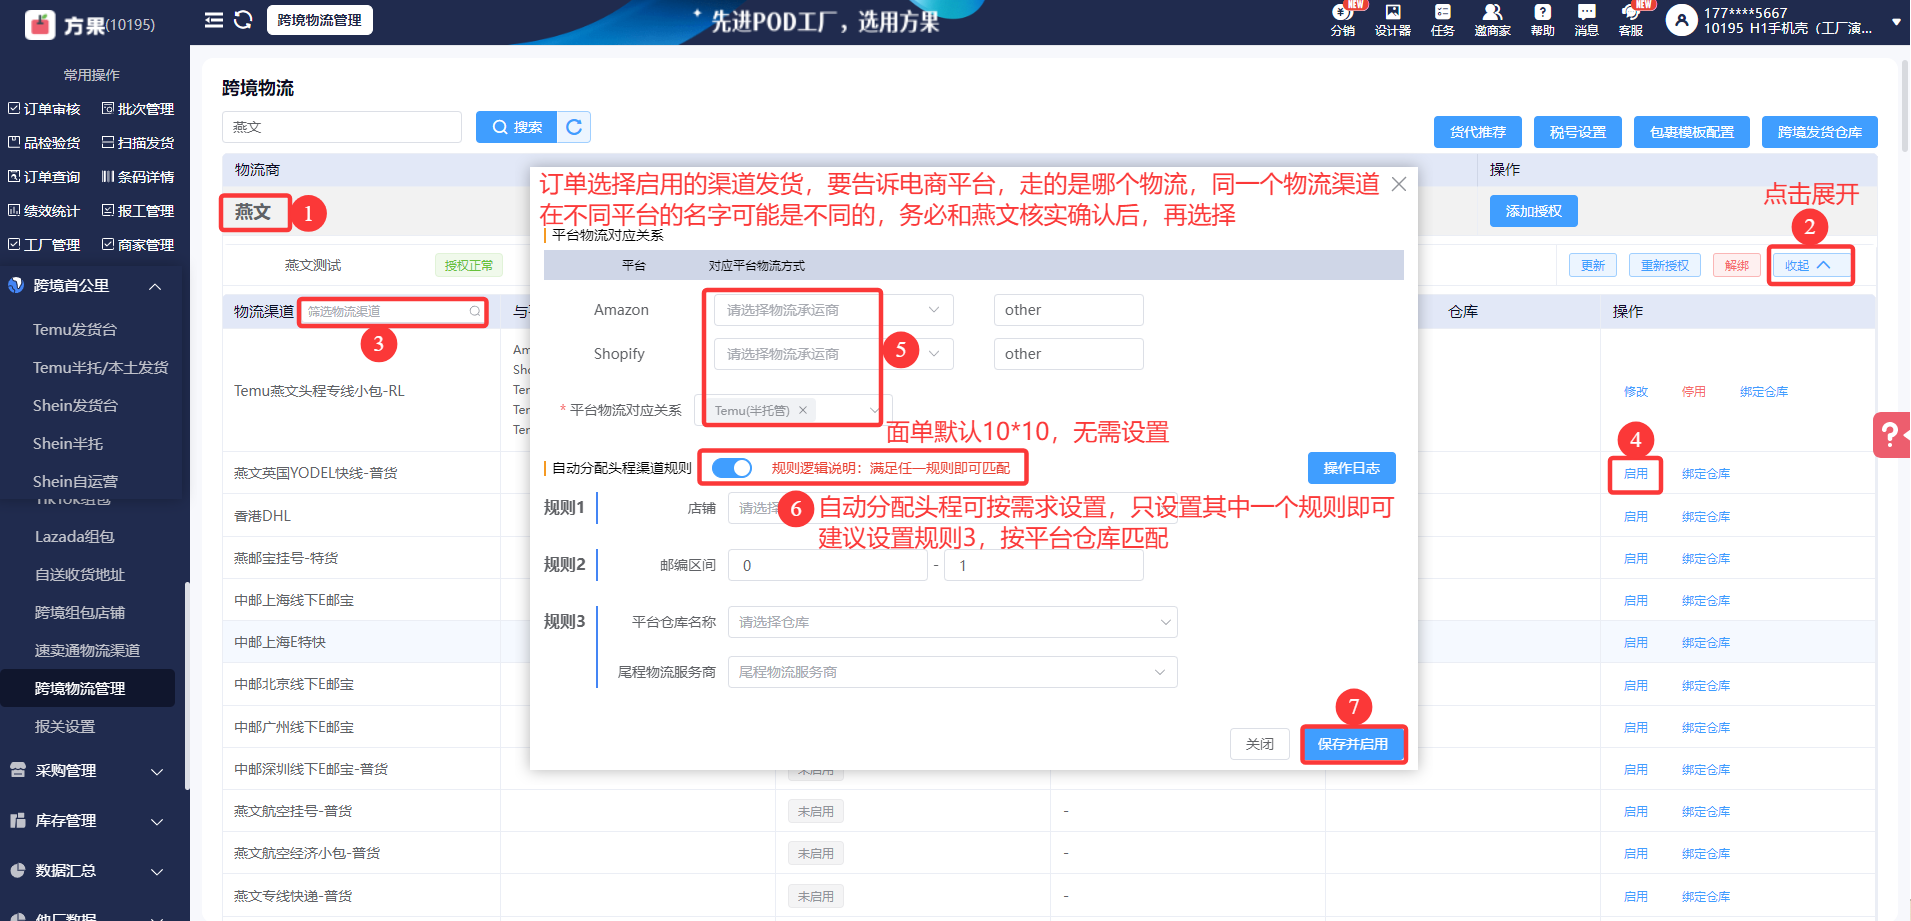Open 操作日志 in the dialog

tap(1352, 468)
